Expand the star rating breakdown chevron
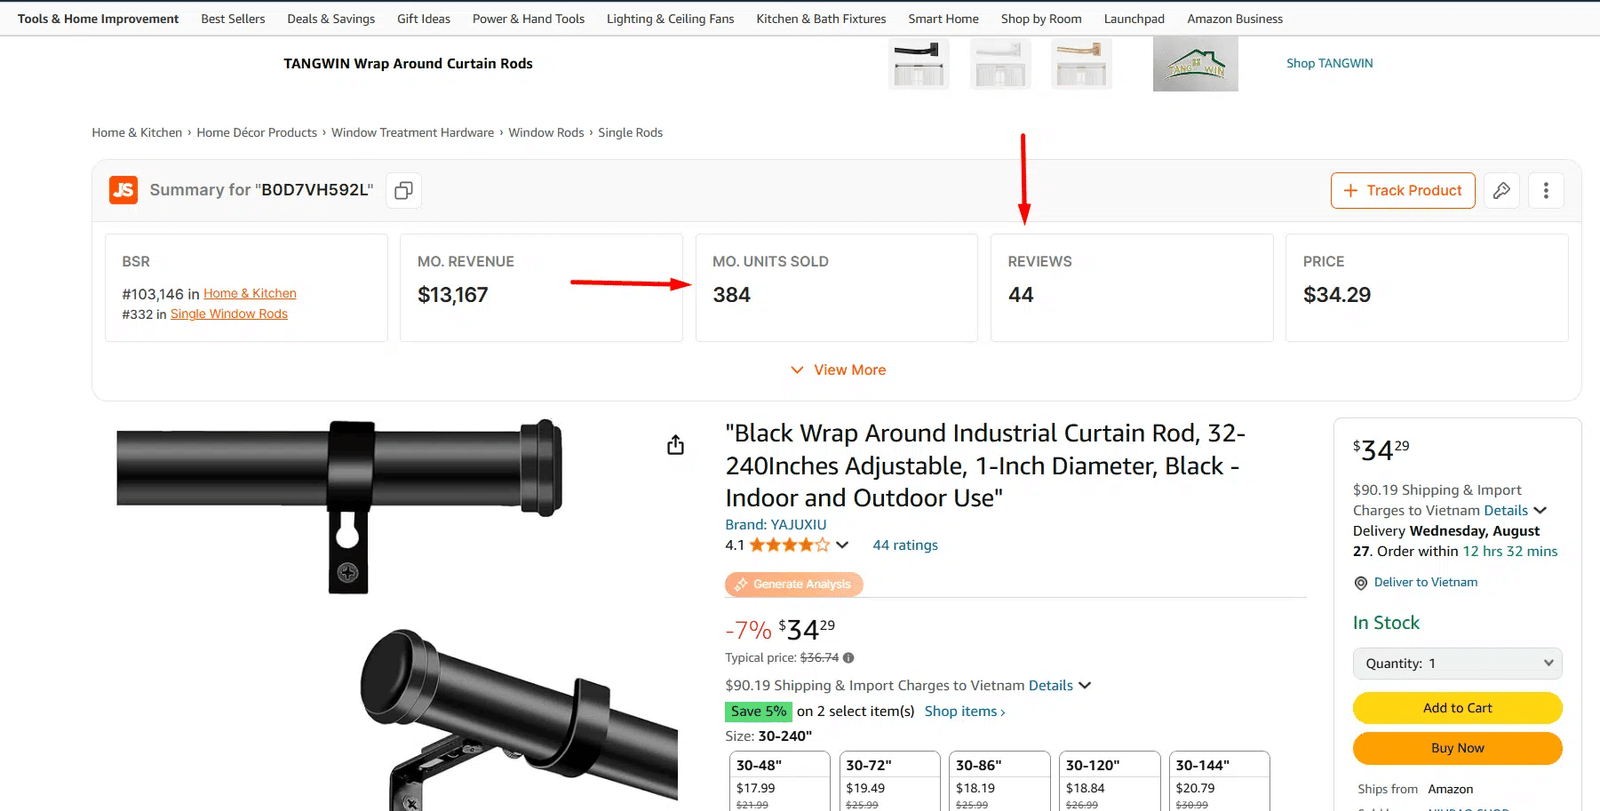1600x811 pixels. (x=842, y=545)
